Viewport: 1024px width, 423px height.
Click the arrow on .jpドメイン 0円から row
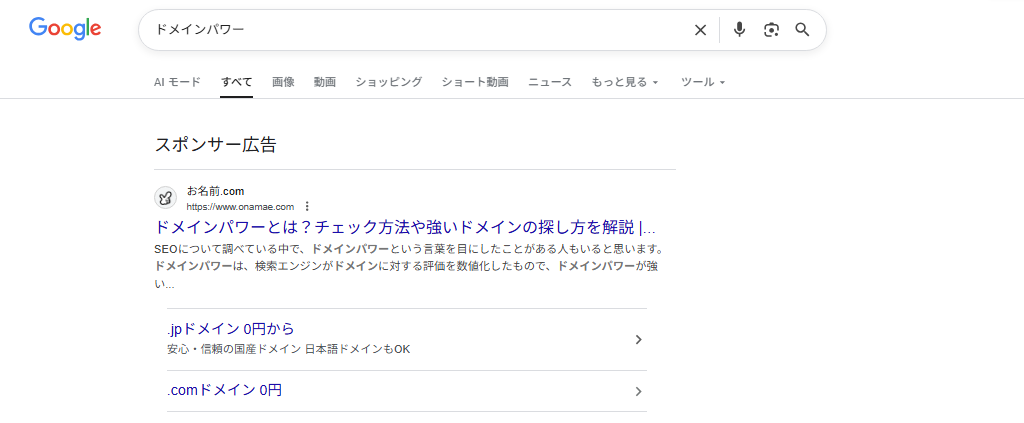638,340
